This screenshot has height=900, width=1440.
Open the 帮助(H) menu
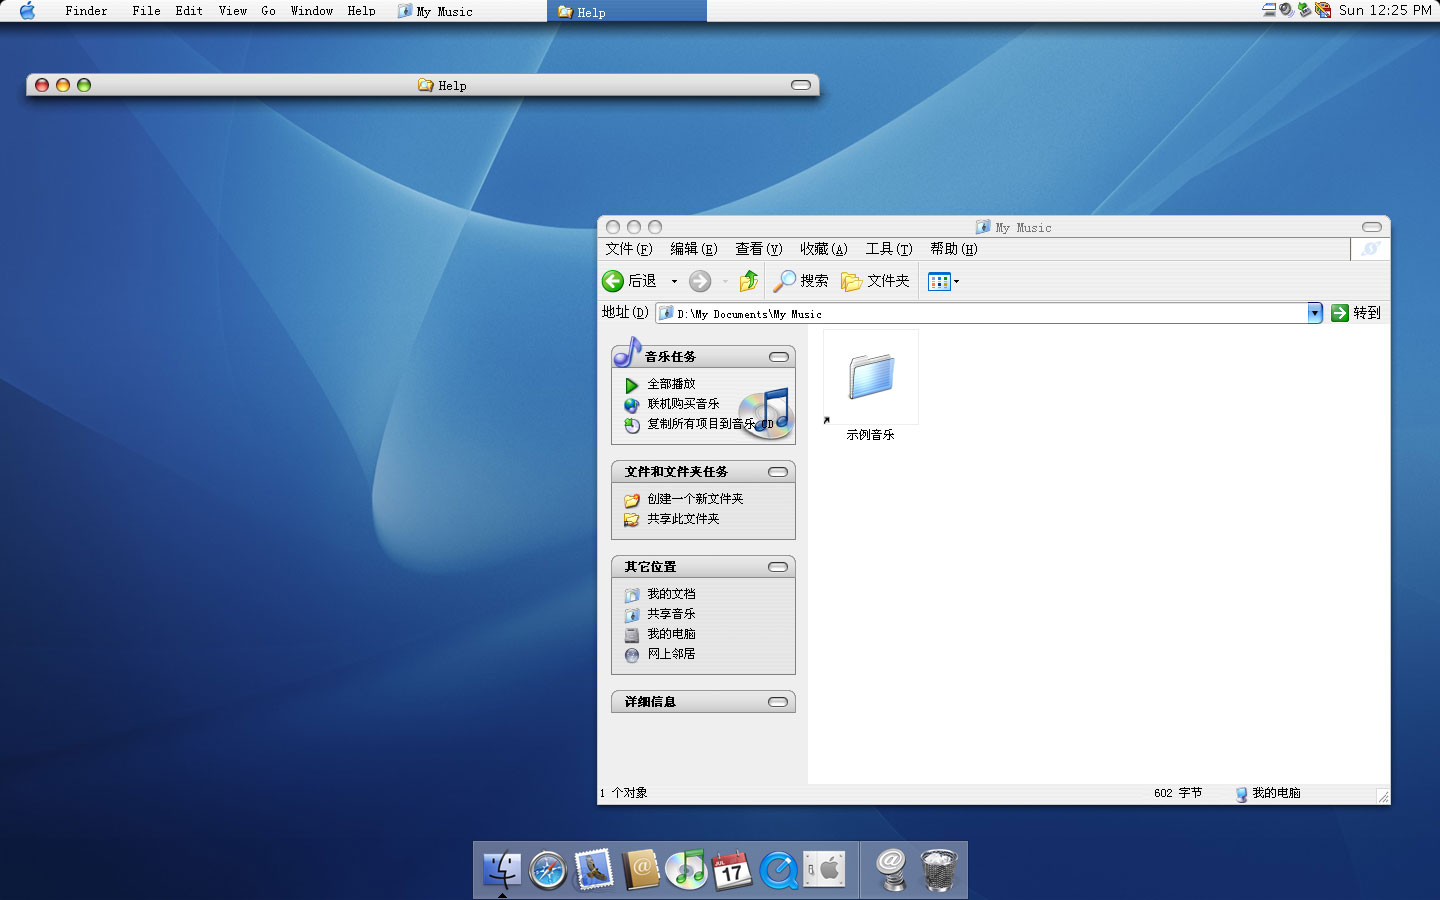point(953,249)
